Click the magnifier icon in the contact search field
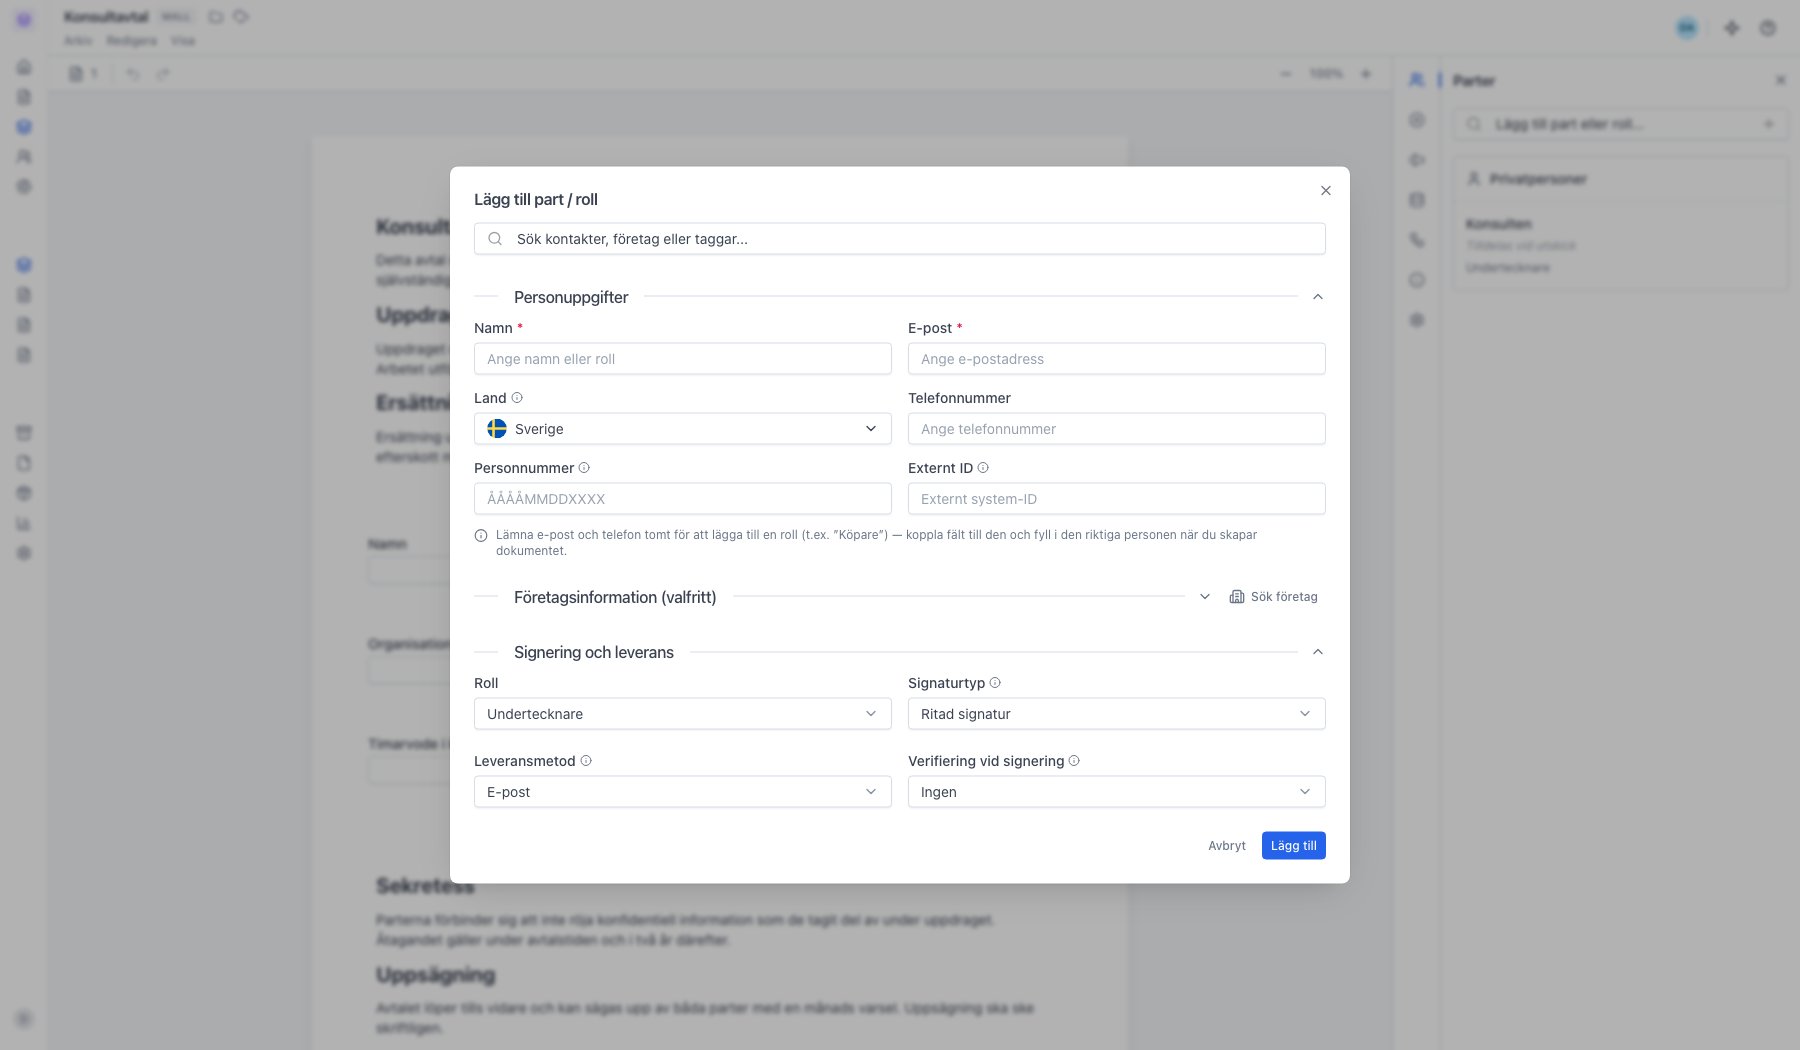This screenshot has height=1050, width=1800. click(x=495, y=239)
